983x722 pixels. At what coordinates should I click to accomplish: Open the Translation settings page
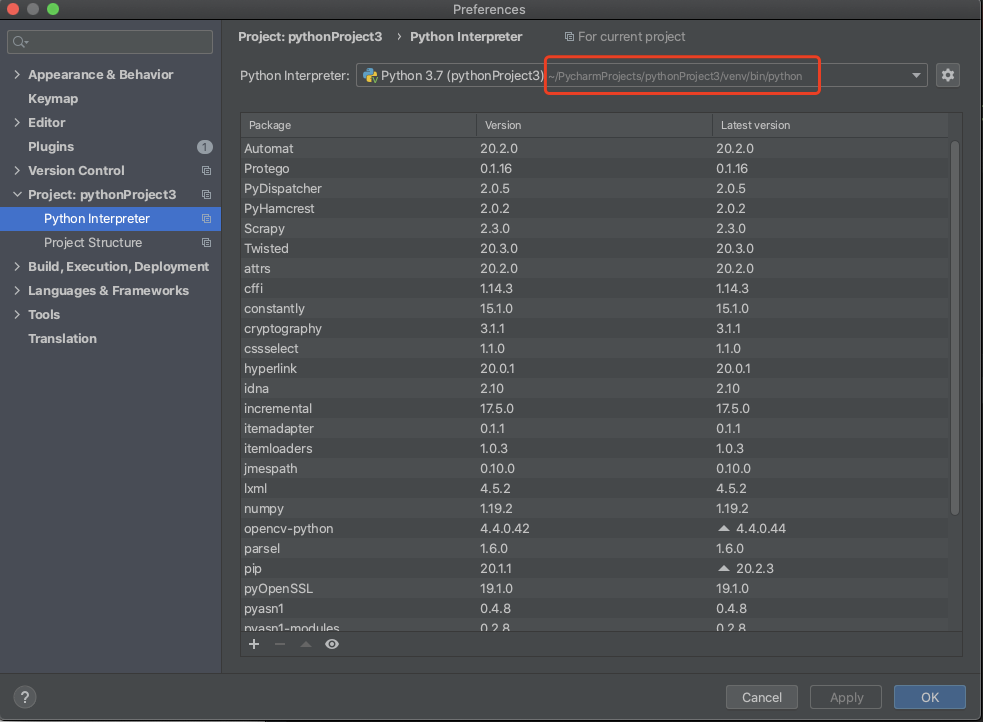pyautogui.click(x=62, y=338)
